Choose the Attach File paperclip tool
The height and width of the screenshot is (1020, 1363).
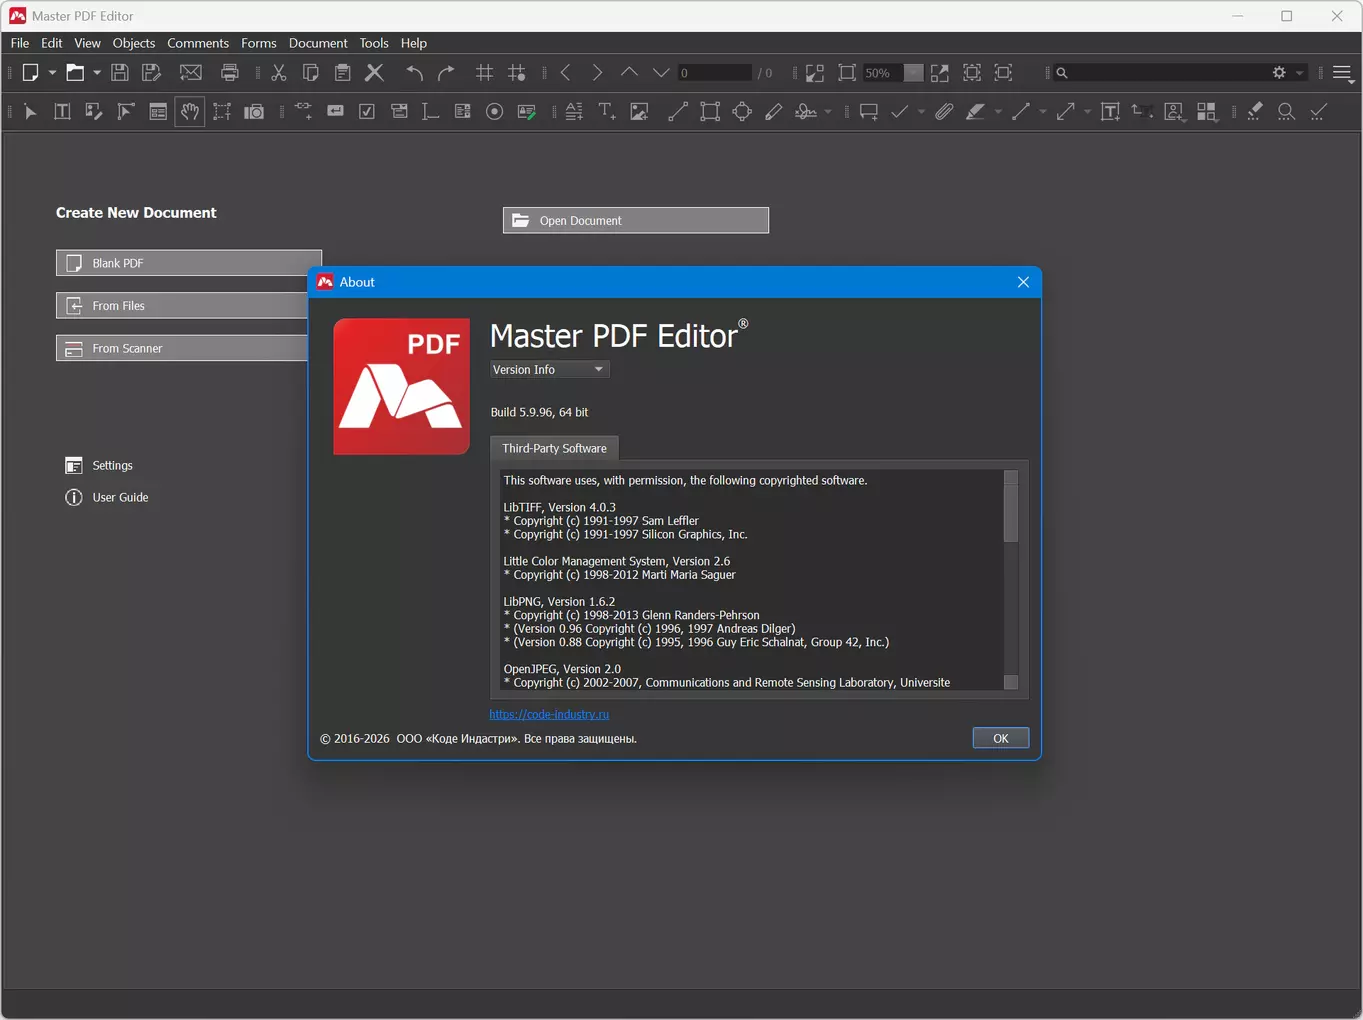[944, 112]
